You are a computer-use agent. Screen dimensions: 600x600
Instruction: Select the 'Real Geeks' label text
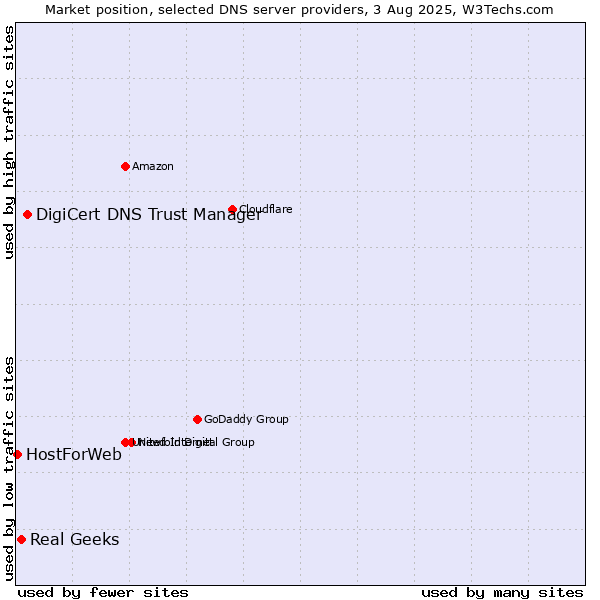pos(75,540)
